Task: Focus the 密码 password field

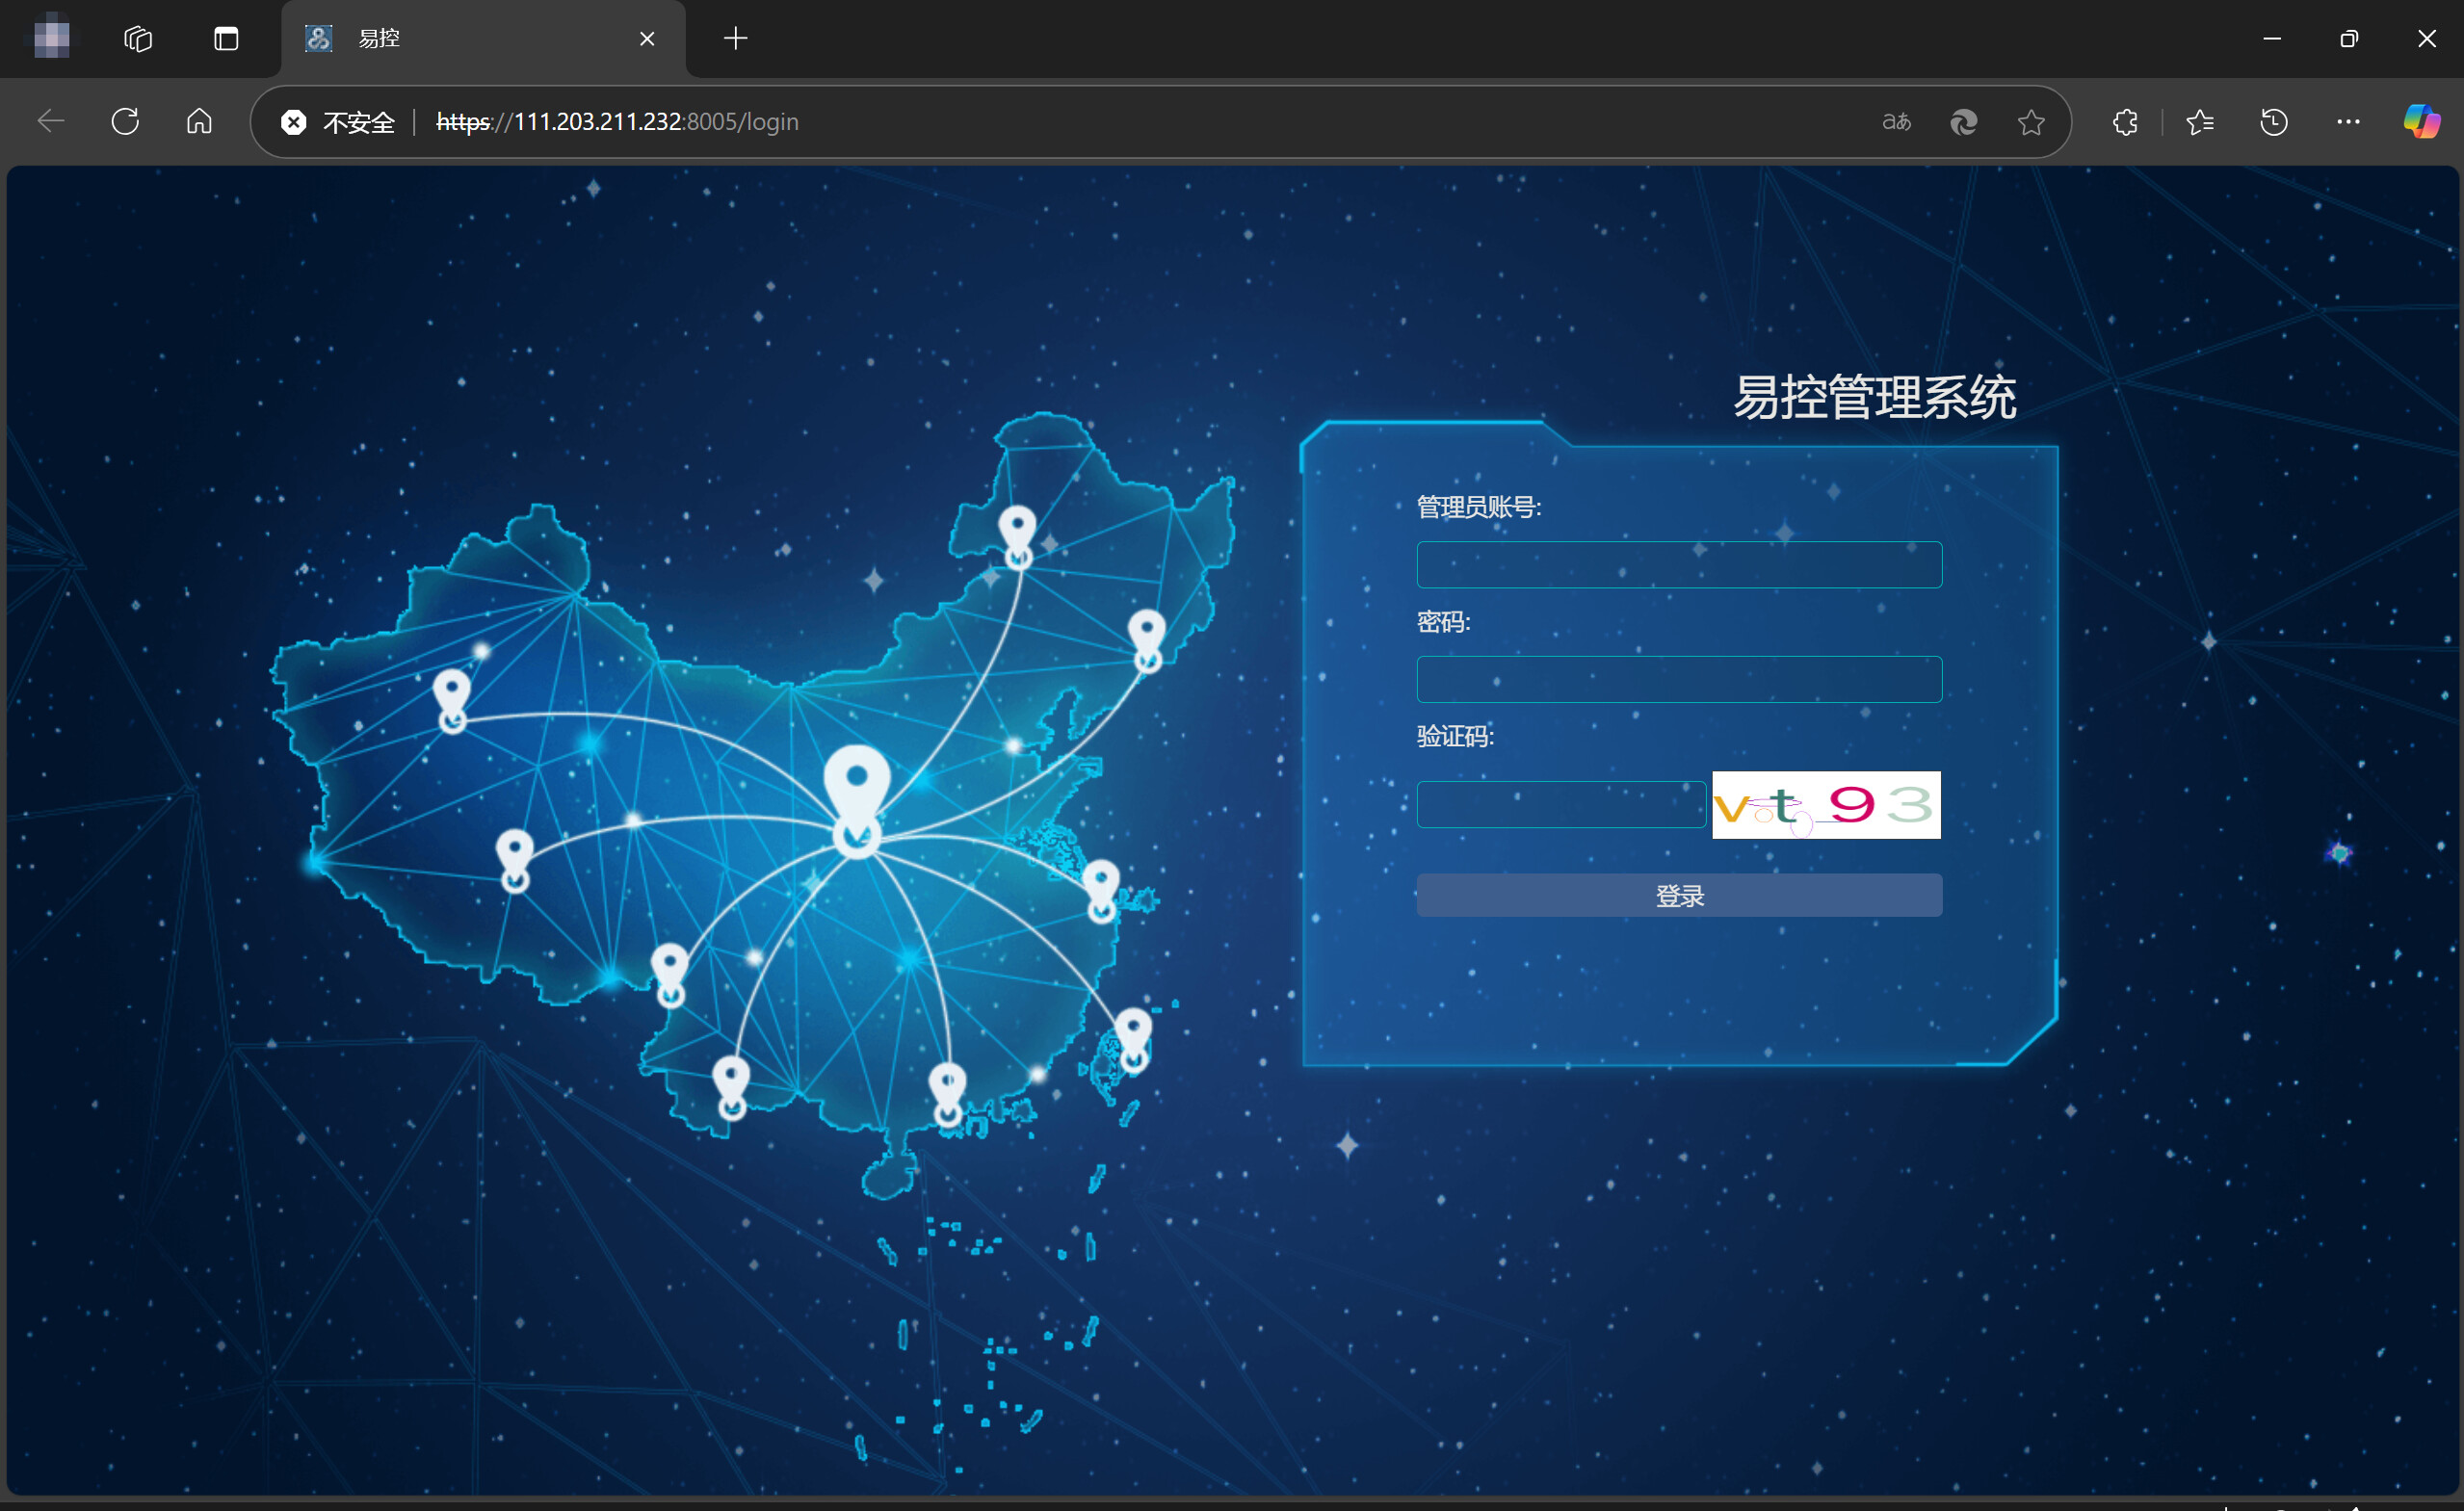Action: tap(1678, 679)
